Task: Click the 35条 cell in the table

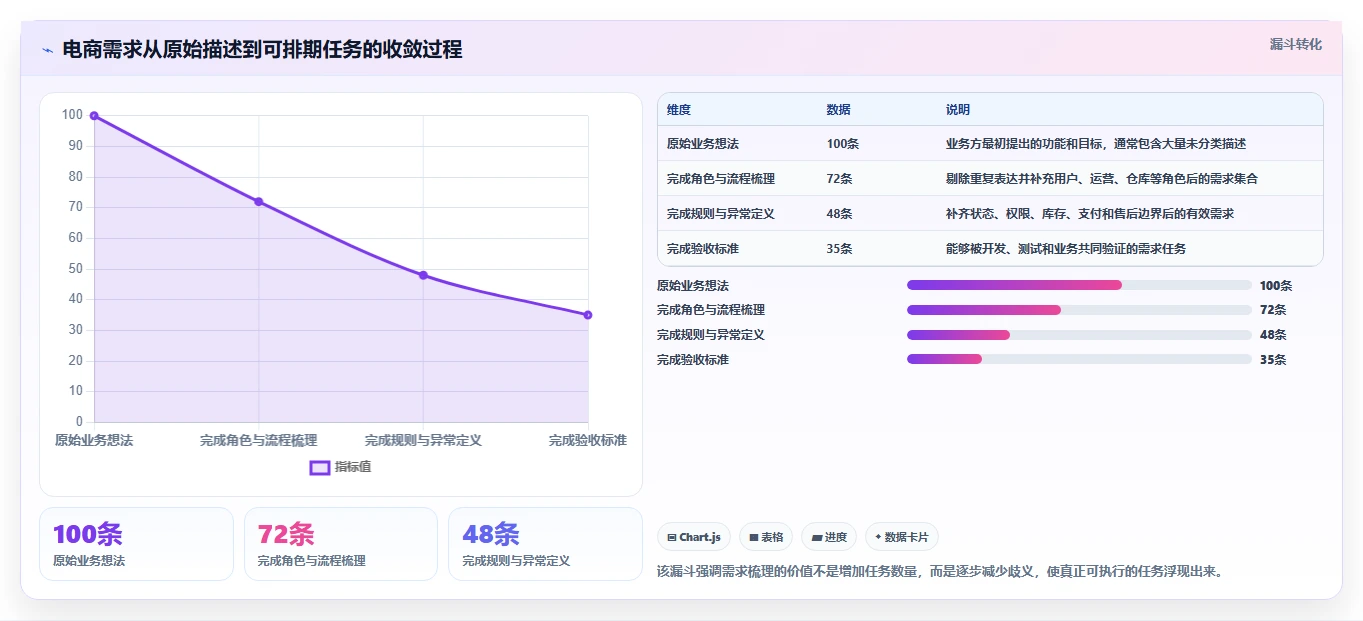Action: tap(840, 249)
